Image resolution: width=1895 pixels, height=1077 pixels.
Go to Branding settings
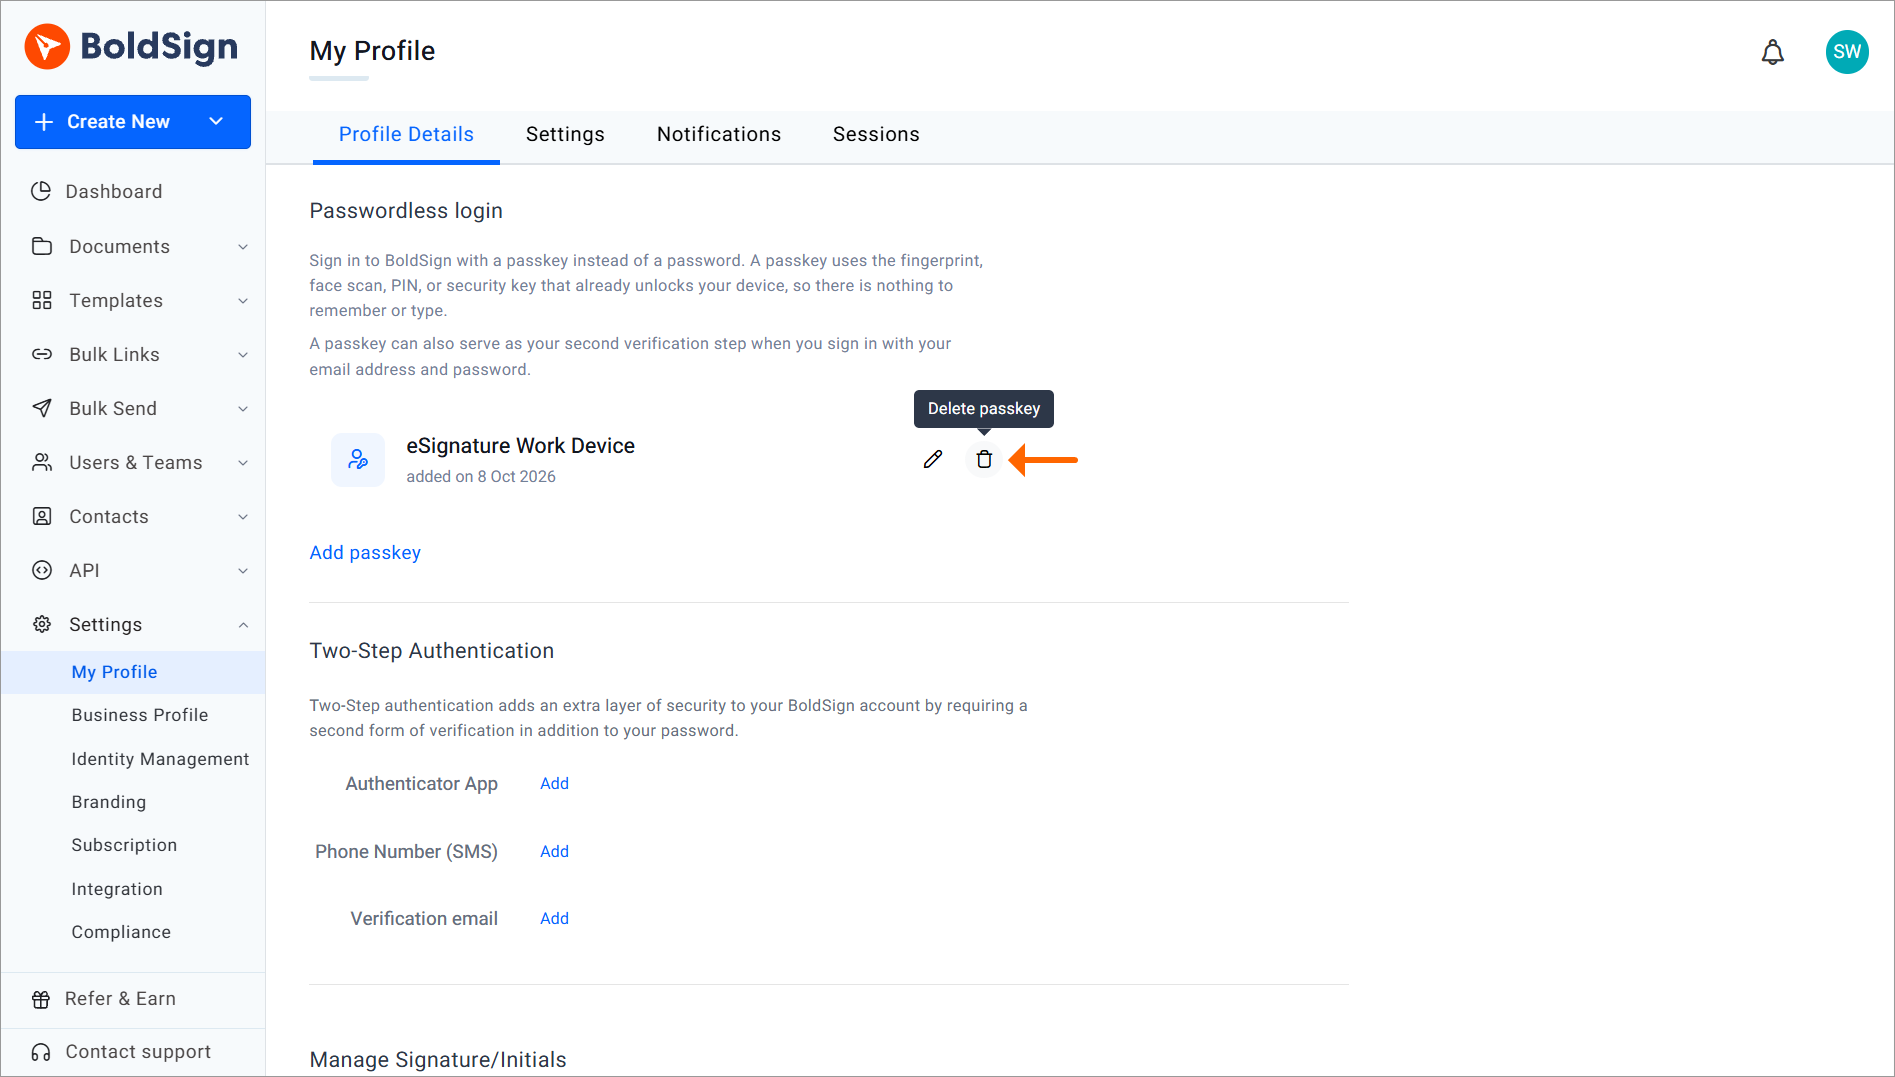[109, 802]
